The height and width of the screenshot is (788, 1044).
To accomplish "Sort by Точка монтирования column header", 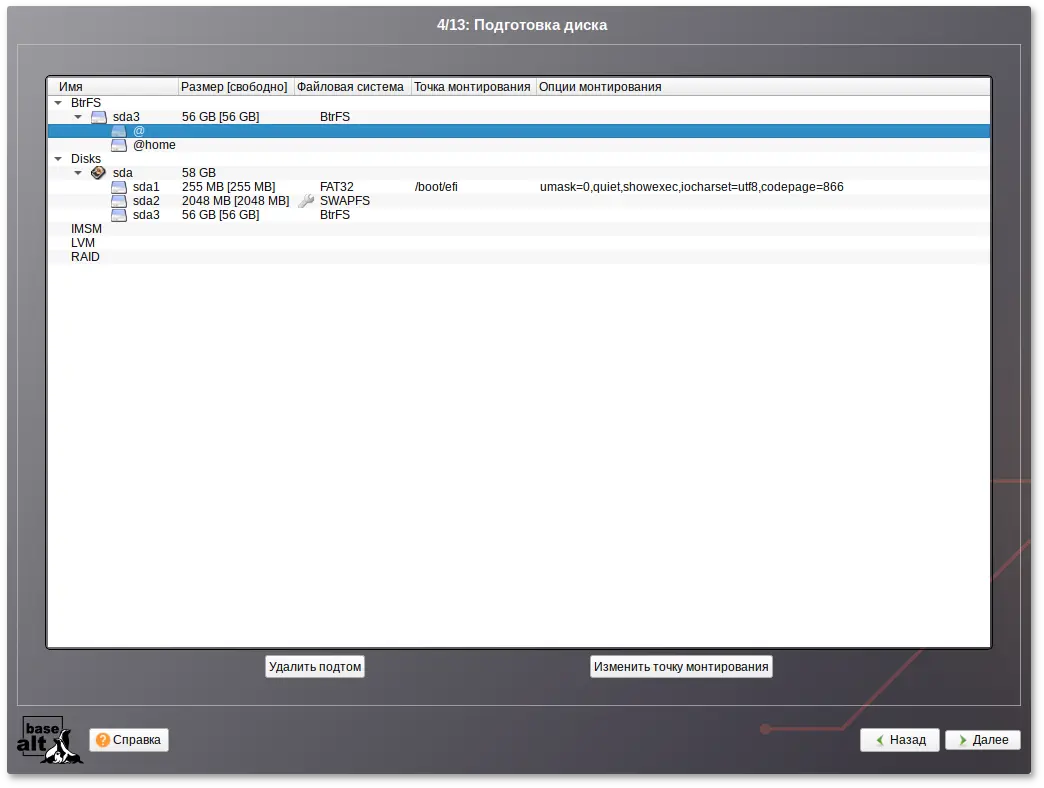I will click(x=473, y=87).
